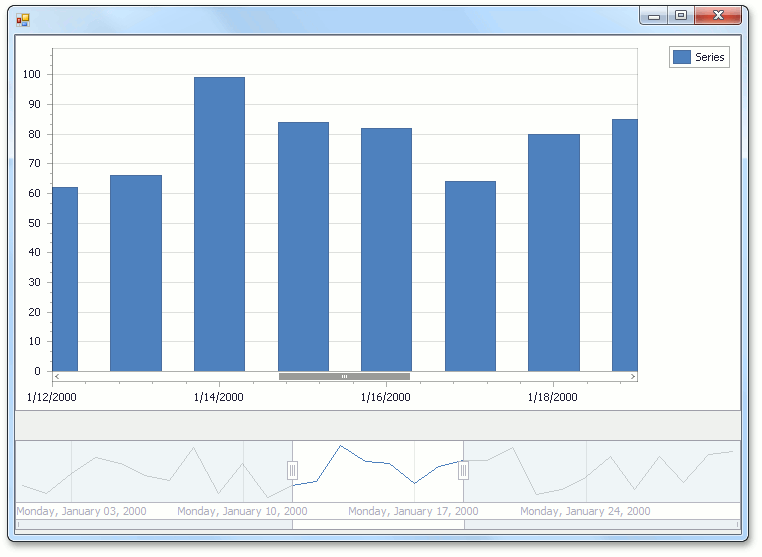Select the tallest bar near 1/14/2000
This screenshot has width=762, height=557.
click(x=219, y=224)
